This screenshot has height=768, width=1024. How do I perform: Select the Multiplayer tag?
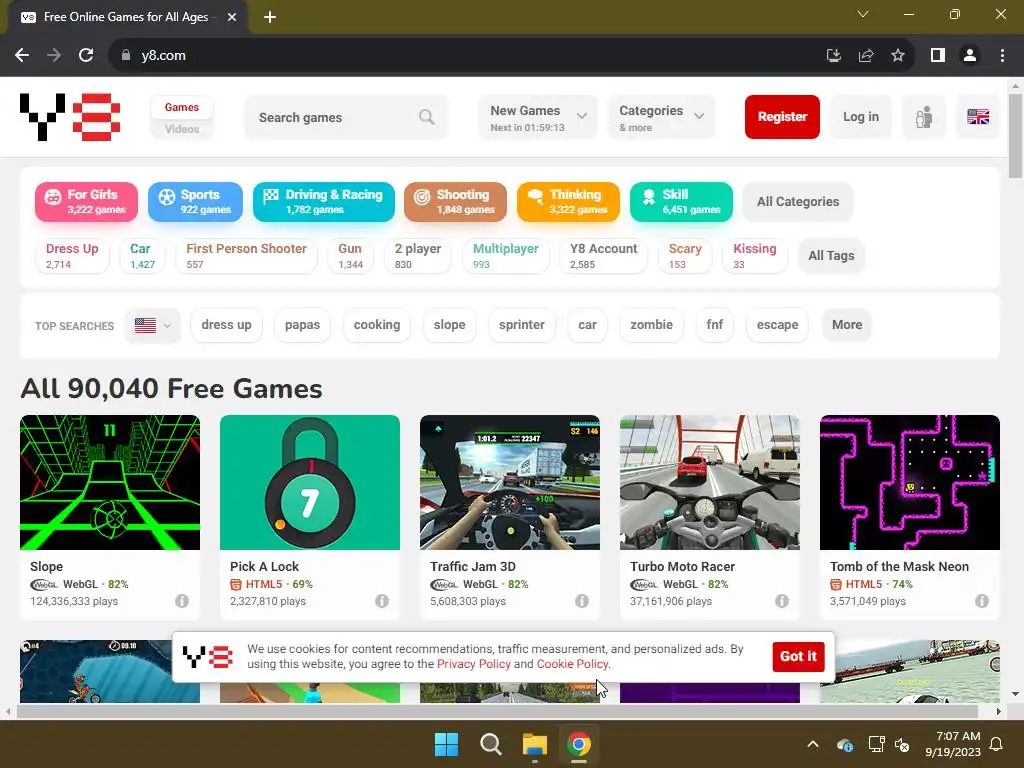coord(505,255)
